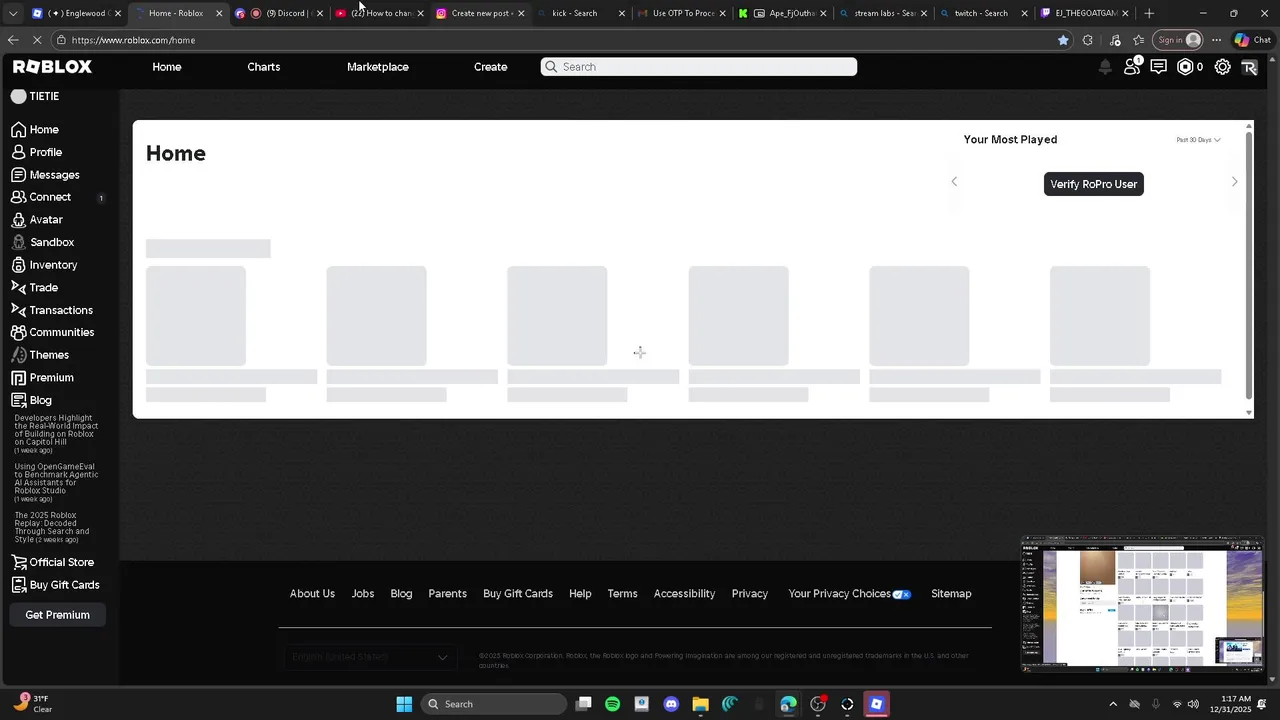Open the Trade sidebar entry
Image resolution: width=1280 pixels, height=720 pixels.
(35, 287)
